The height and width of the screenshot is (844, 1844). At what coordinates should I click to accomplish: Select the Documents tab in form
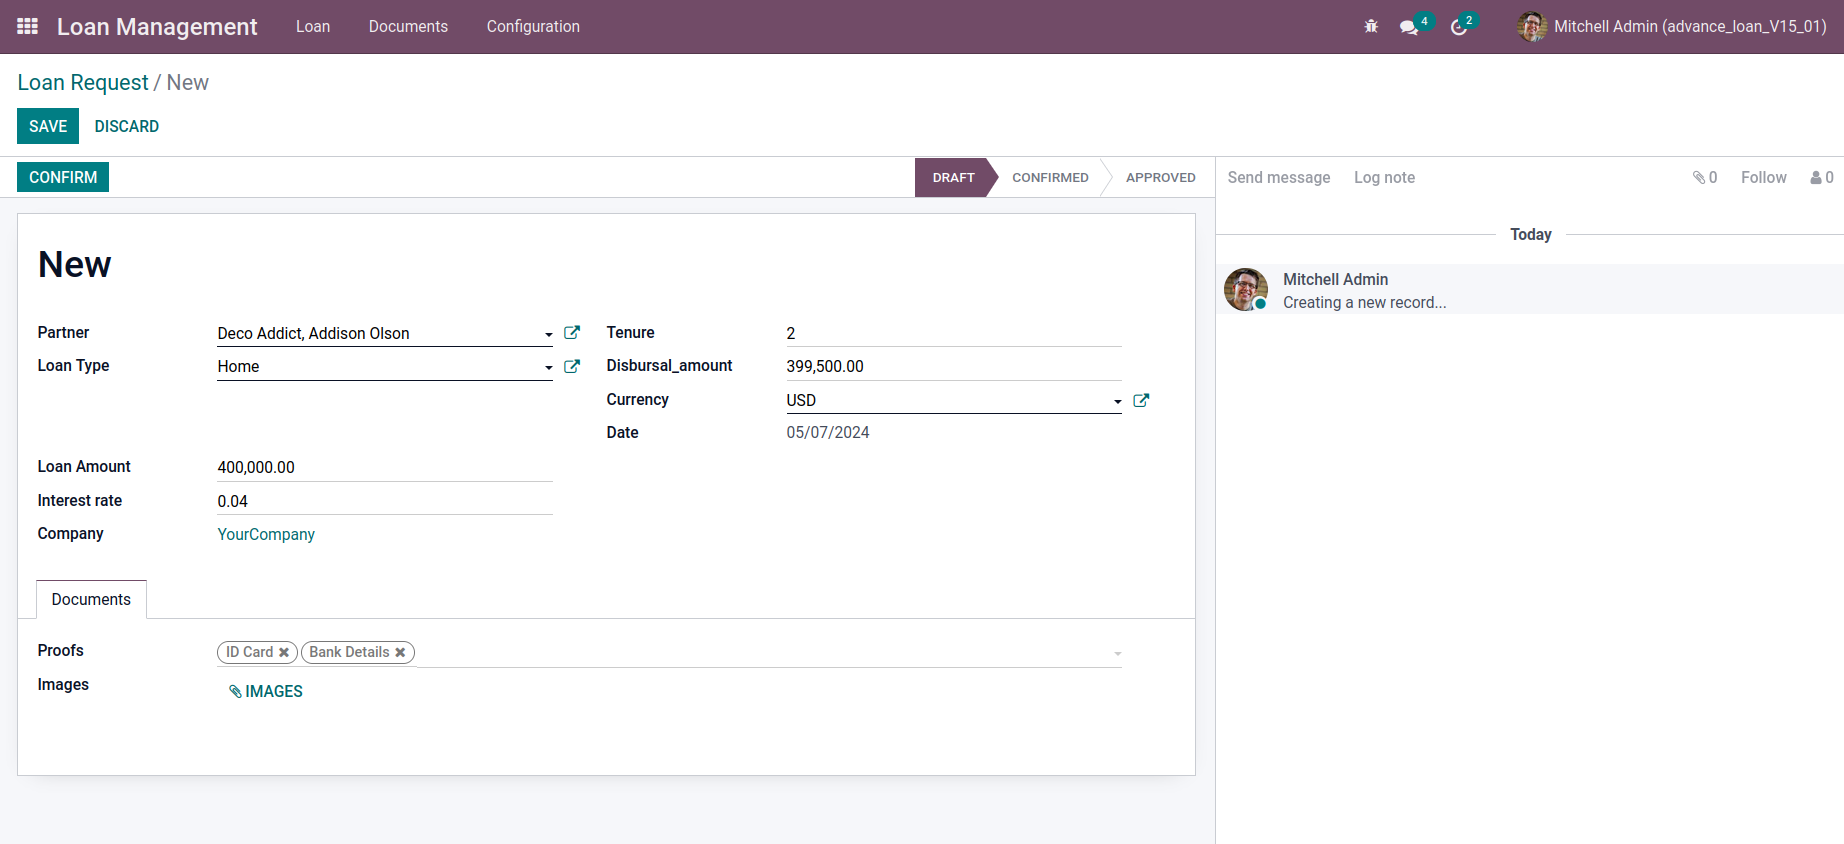(91, 599)
